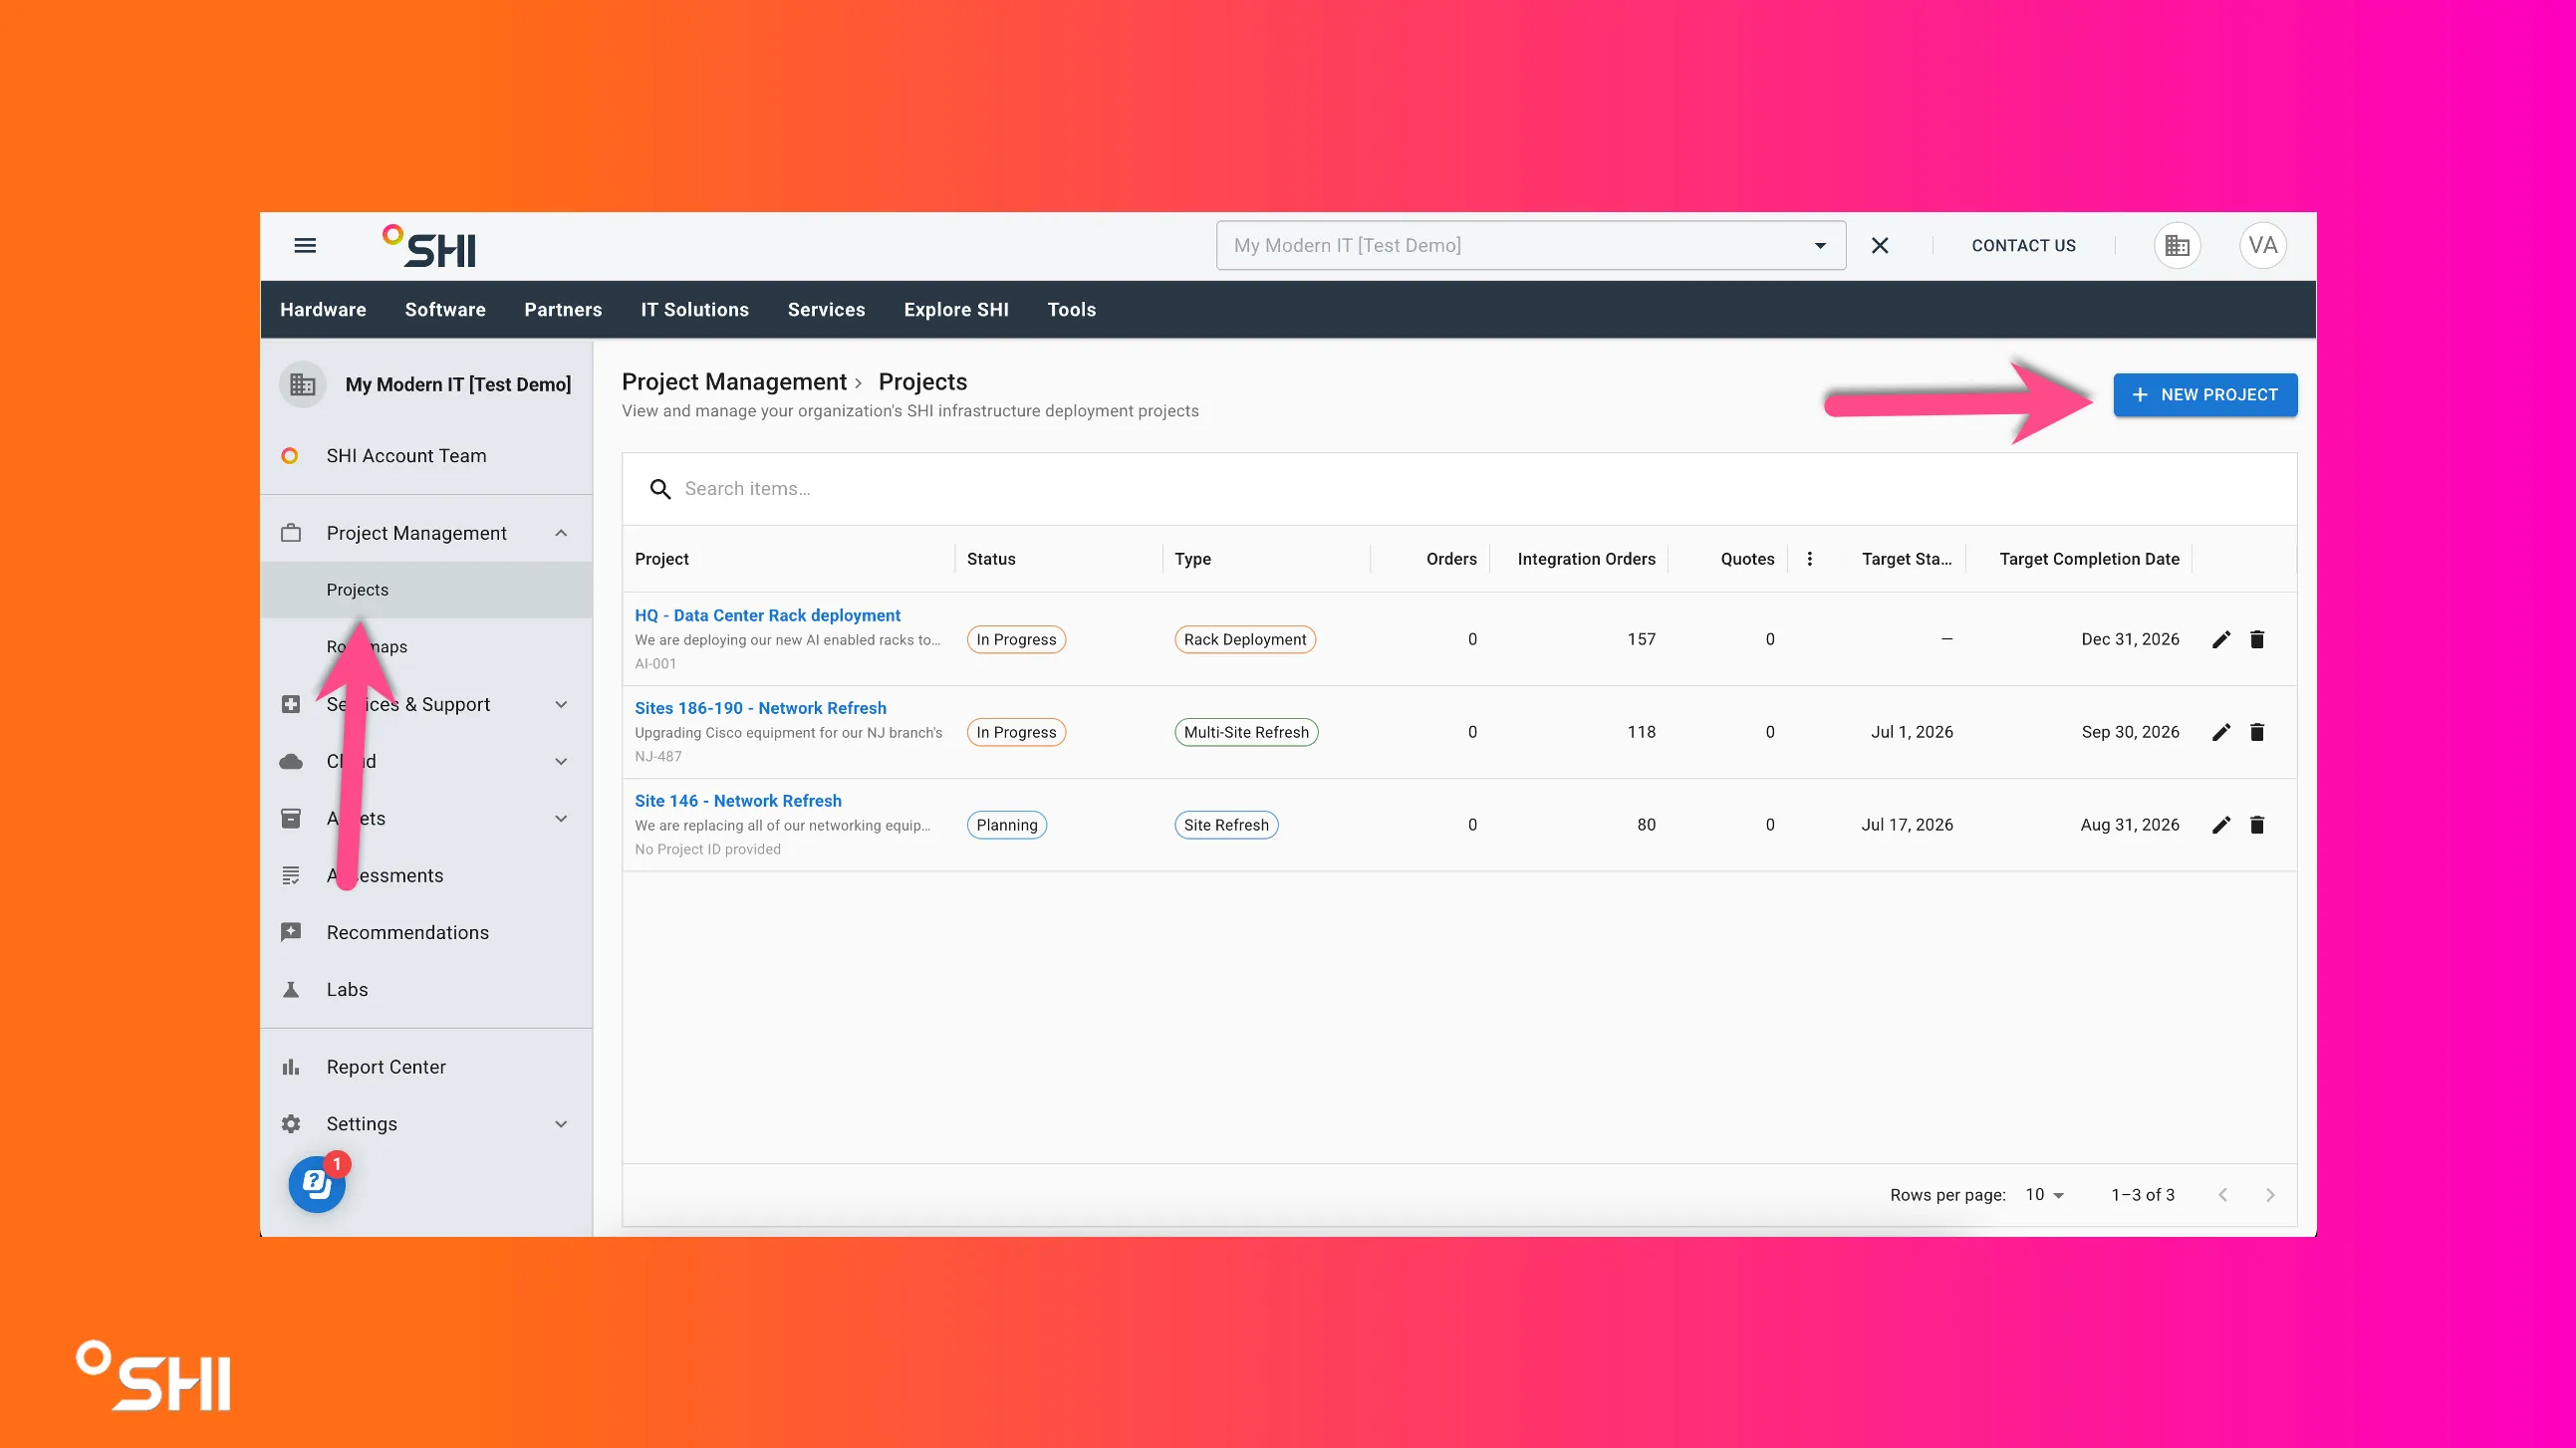The image size is (2576, 1448).
Task: Open column options three-dot menu
Action: (1810, 559)
